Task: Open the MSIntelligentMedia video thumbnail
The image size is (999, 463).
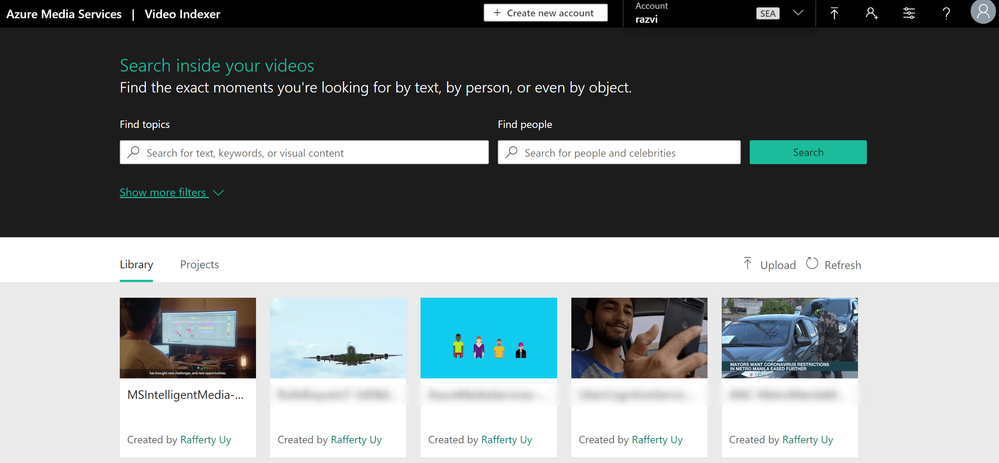Action: [x=188, y=338]
